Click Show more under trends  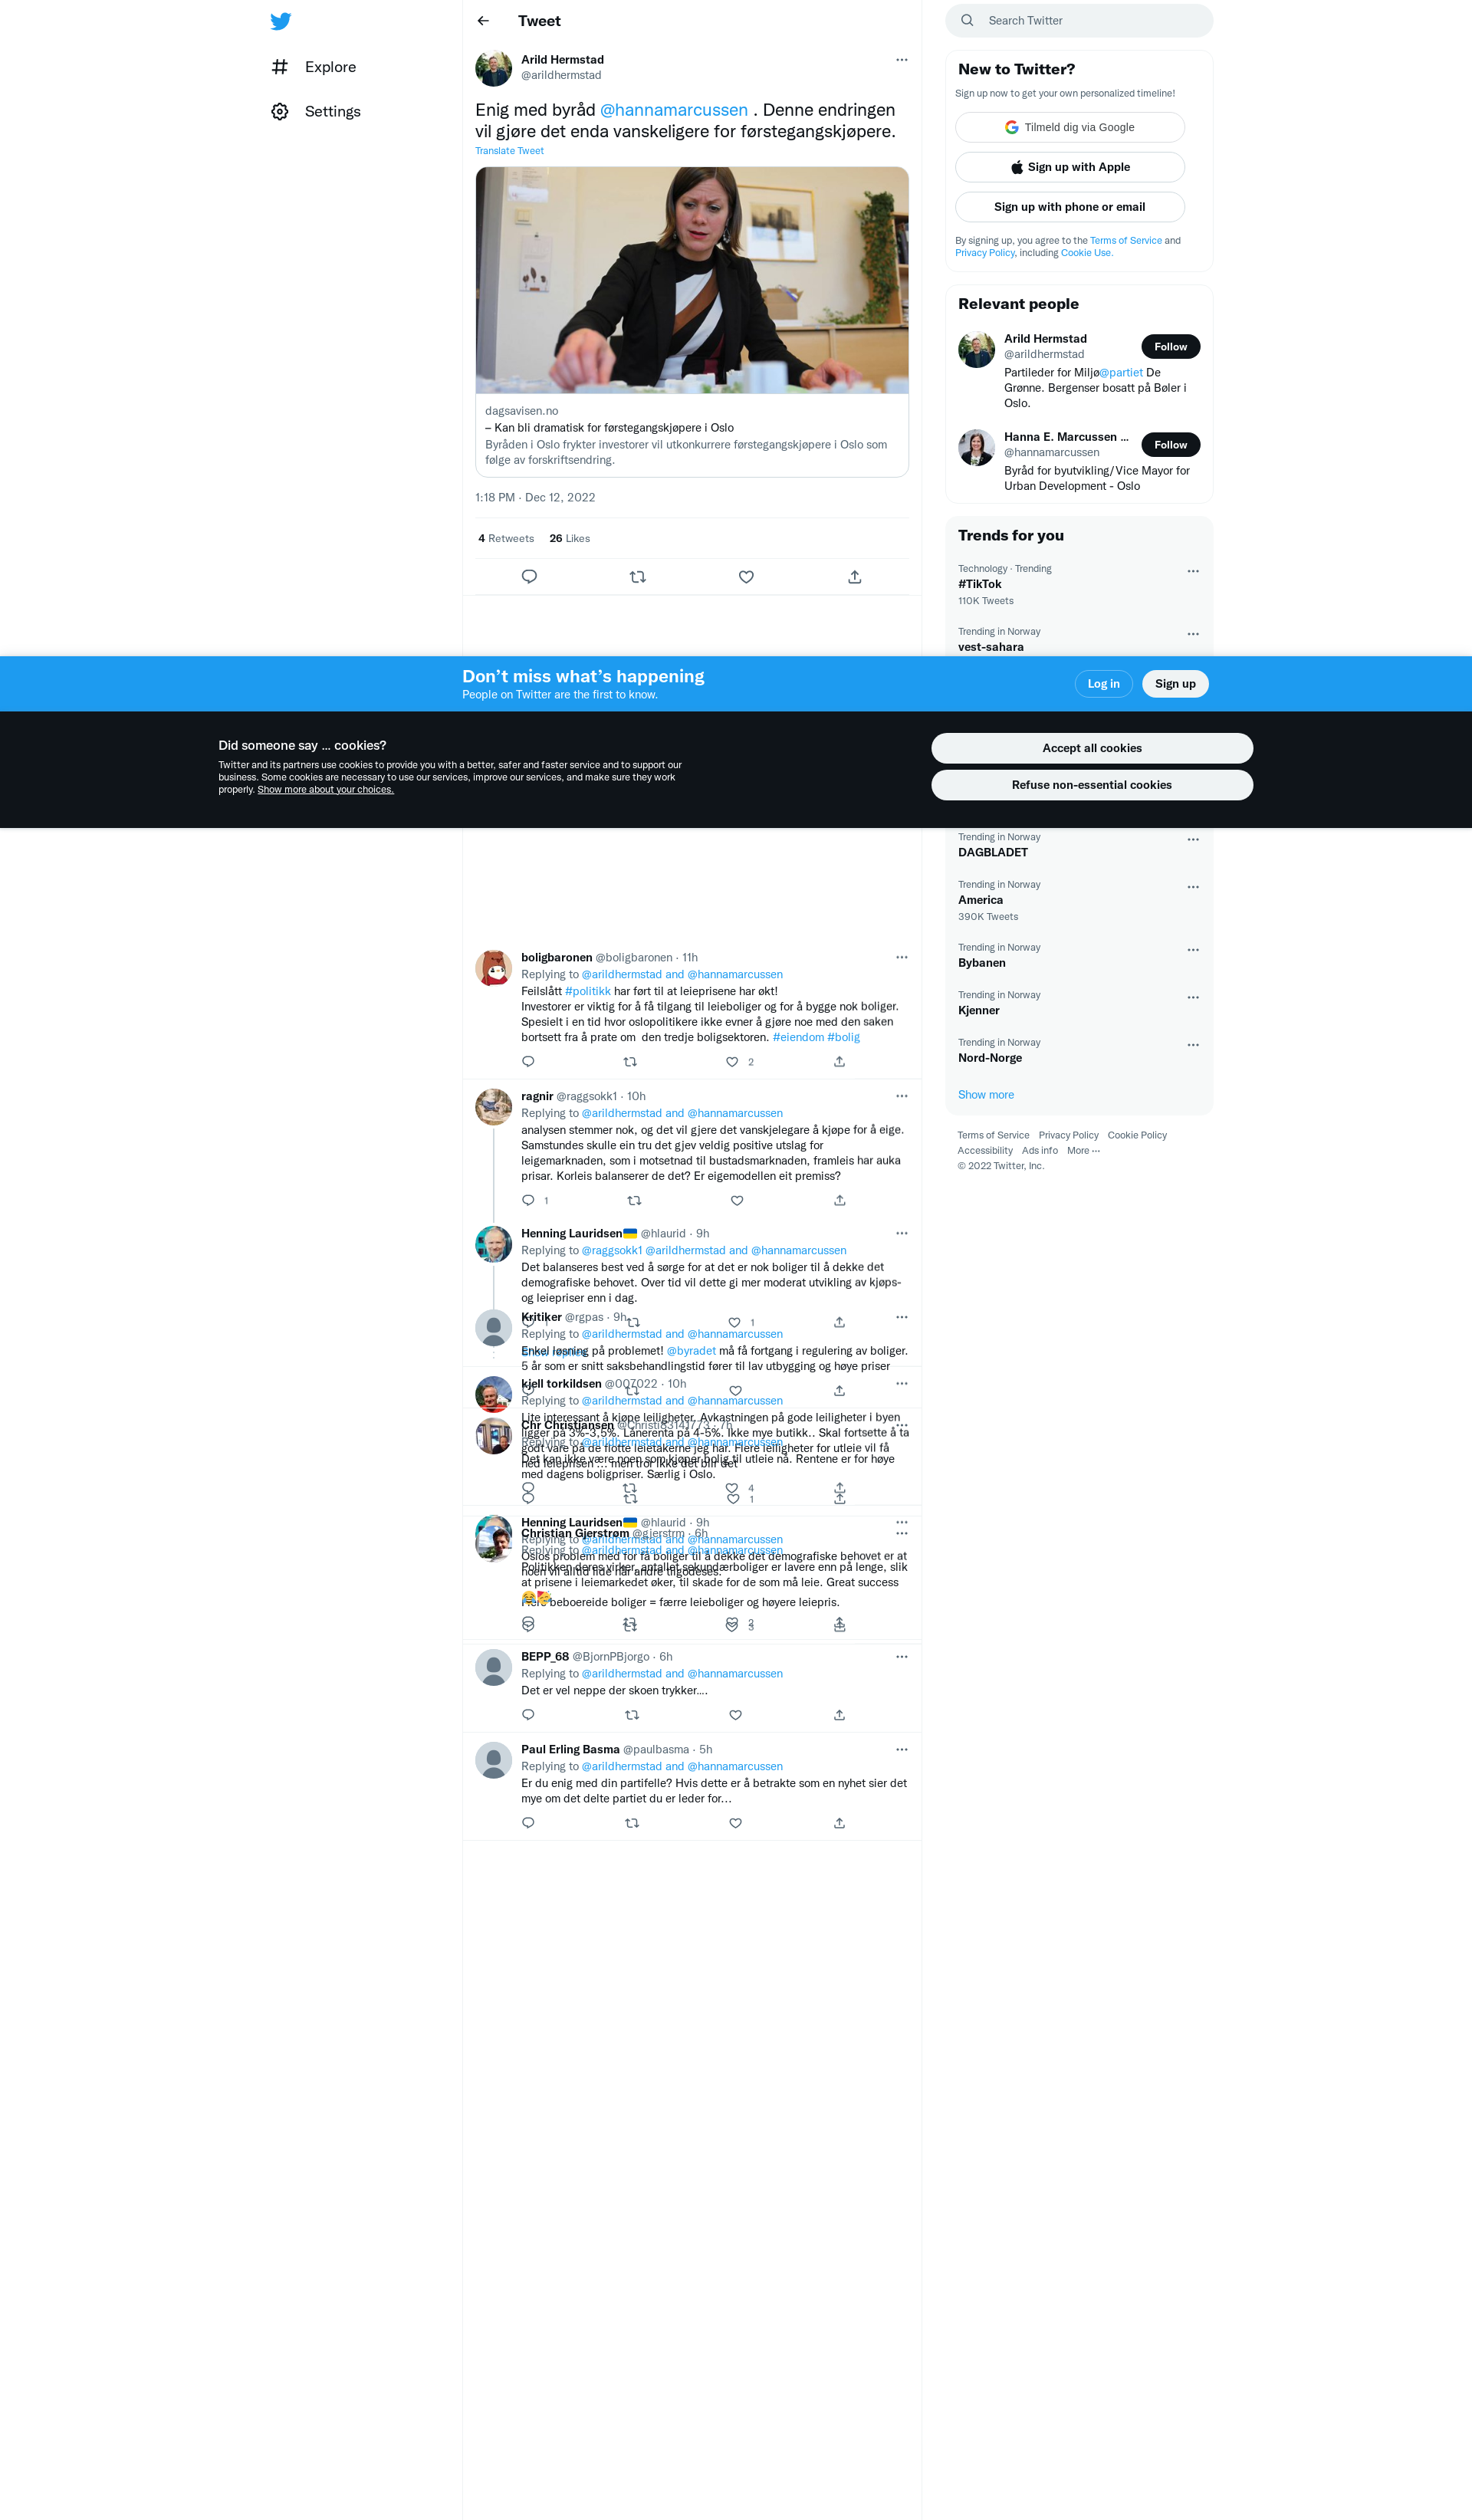[x=986, y=1095]
